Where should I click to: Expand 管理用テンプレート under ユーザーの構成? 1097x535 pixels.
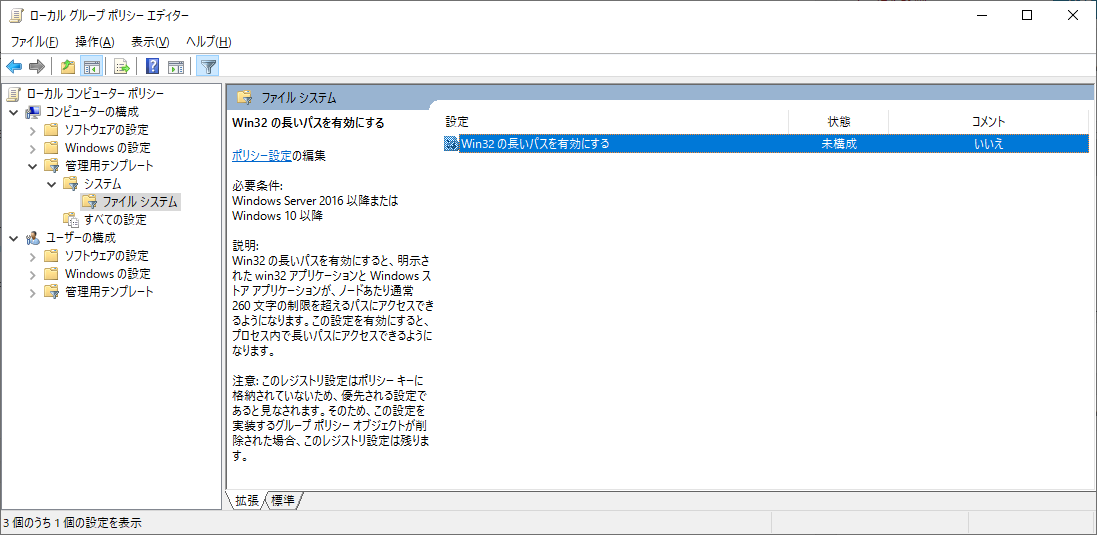(x=32, y=292)
